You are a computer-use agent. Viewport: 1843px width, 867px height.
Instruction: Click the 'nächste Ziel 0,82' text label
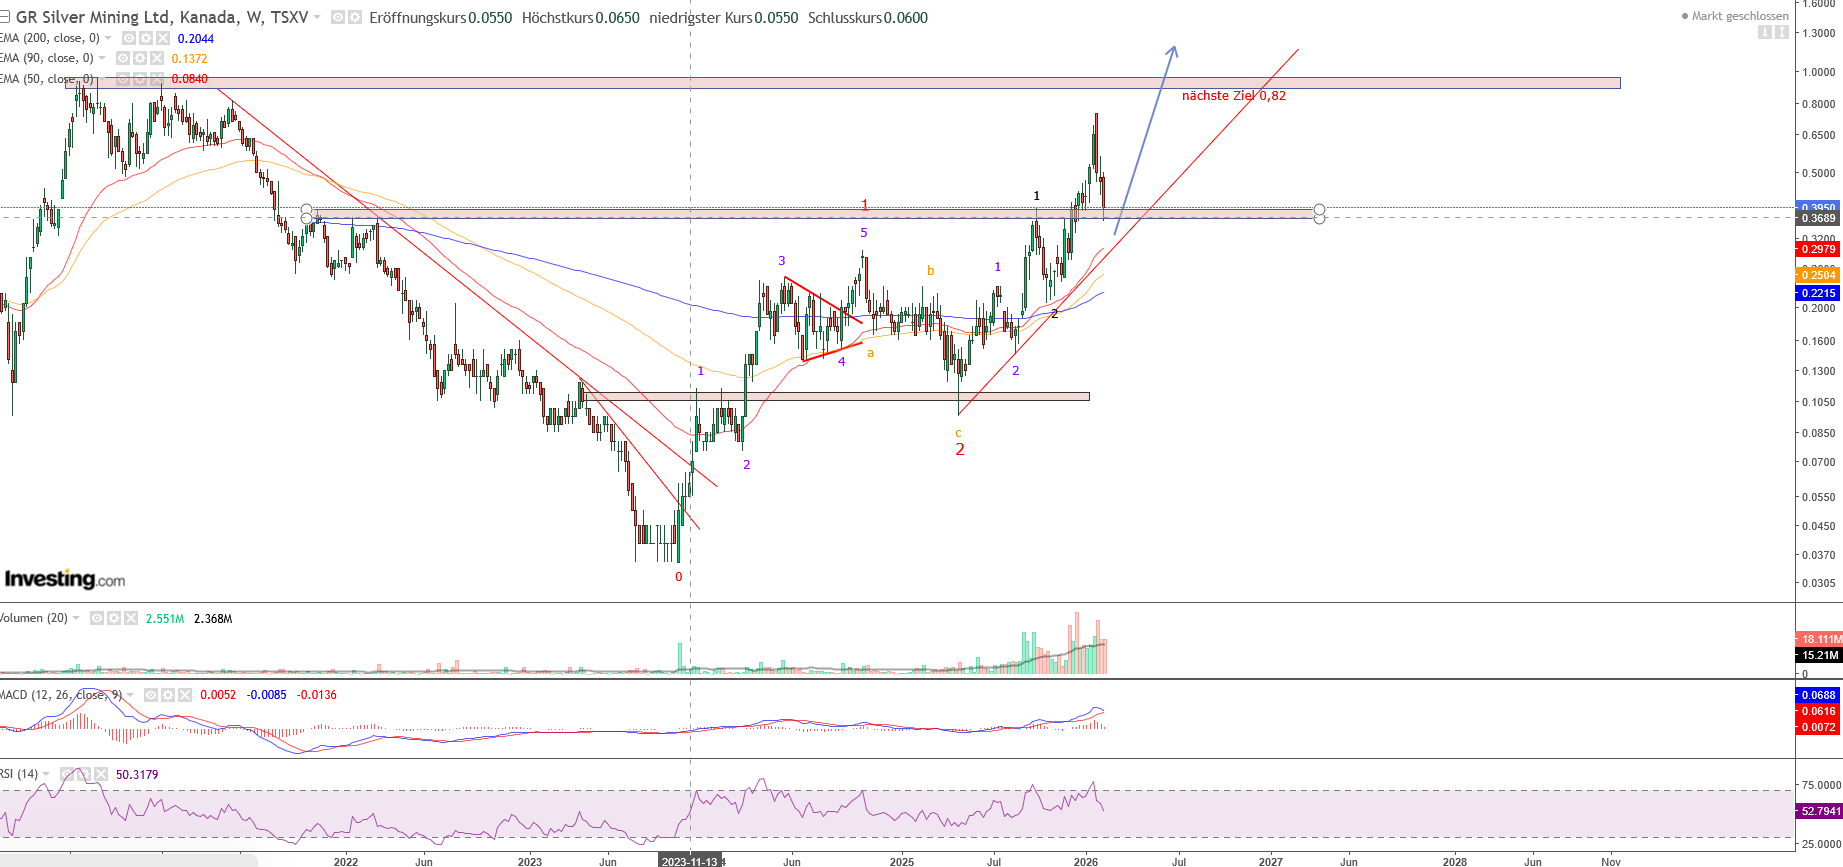coord(1233,96)
